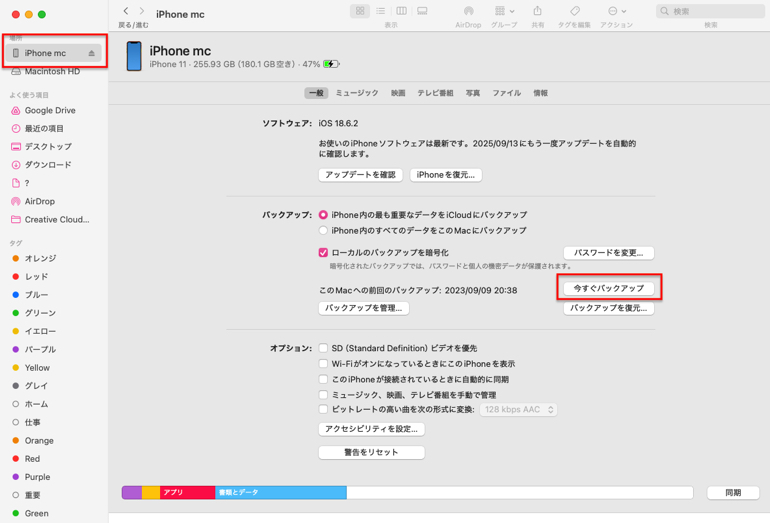Select back up to iCloud radio option
Screen dimensions: 770x523
click(323, 215)
